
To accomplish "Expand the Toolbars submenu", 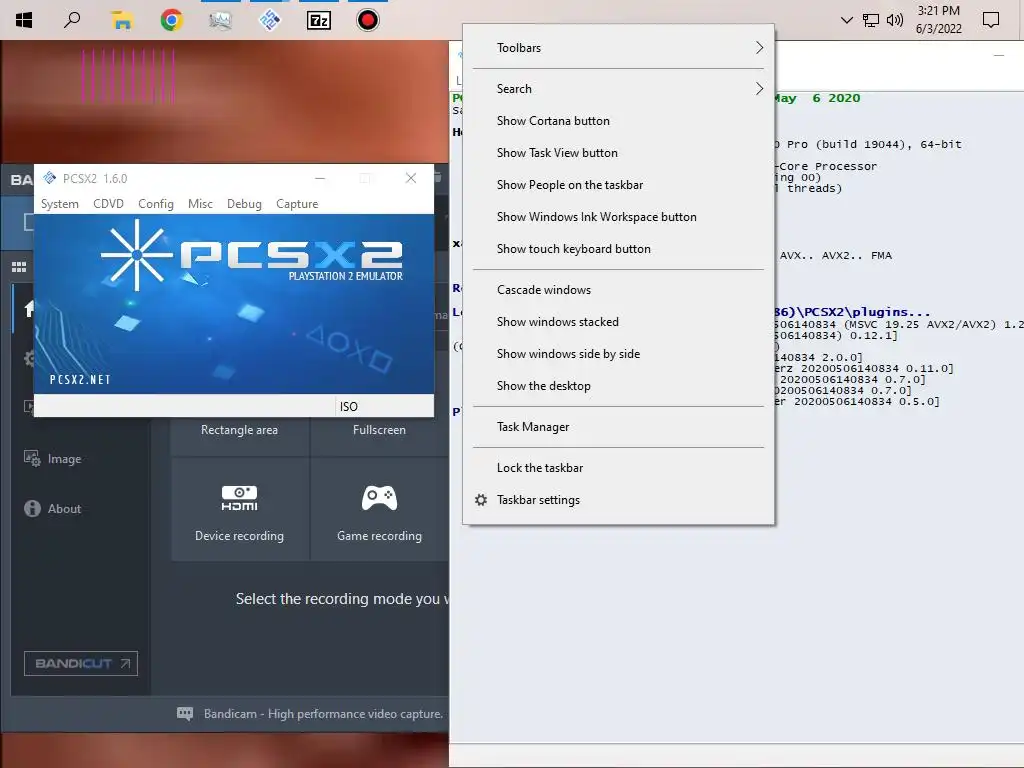I will coord(618,48).
